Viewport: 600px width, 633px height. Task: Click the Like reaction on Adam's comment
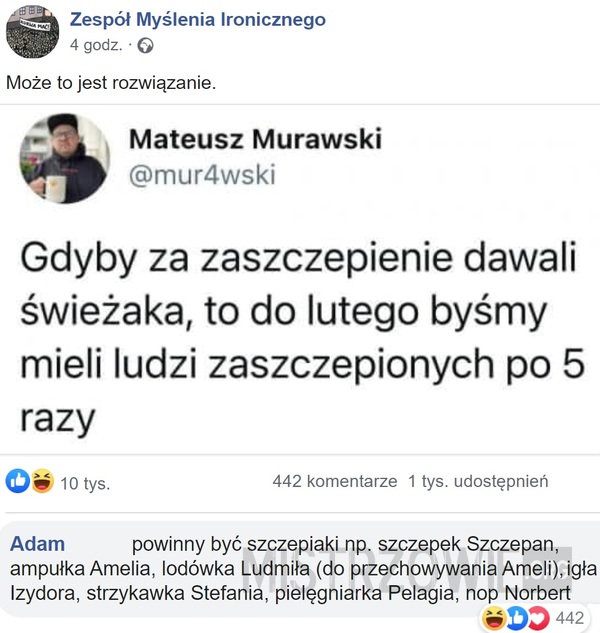tap(516, 618)
